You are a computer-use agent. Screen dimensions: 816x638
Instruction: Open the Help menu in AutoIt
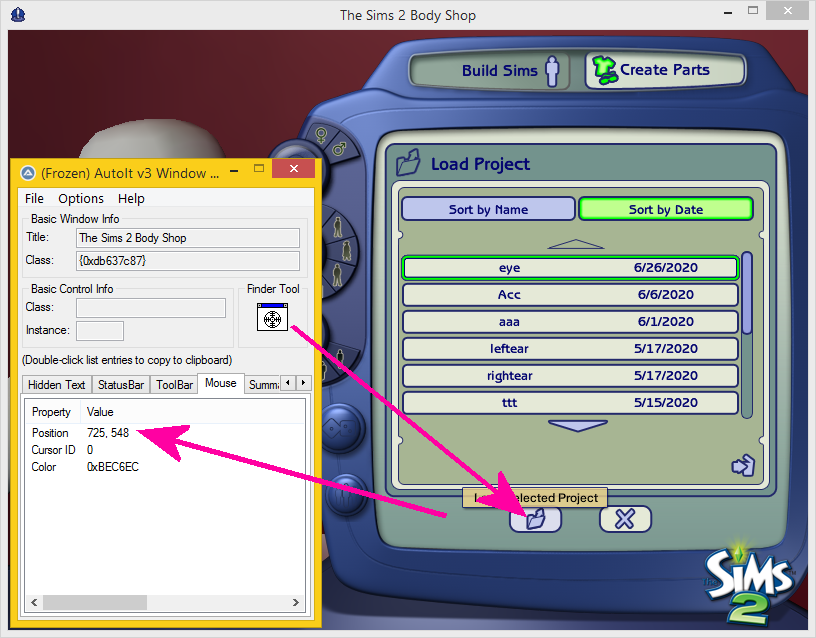(x=131, y=199)
